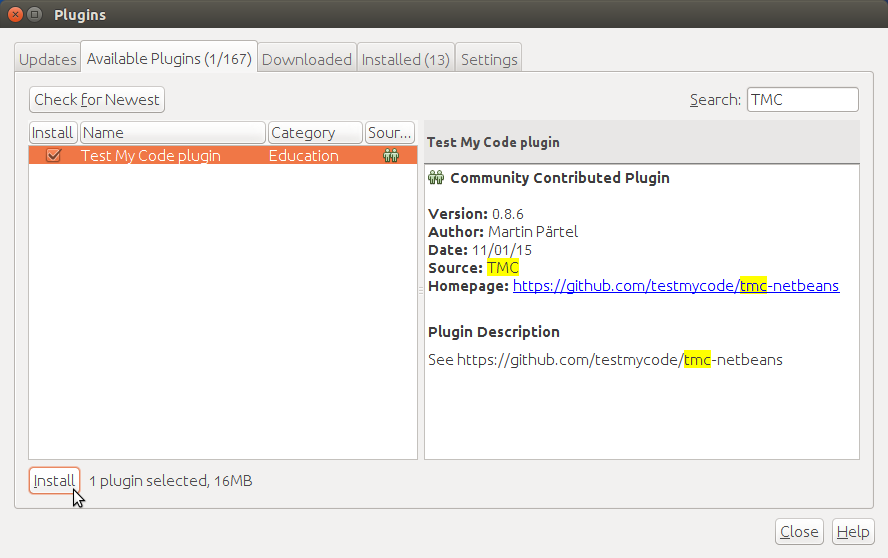
Task: Click the Install button
Action: click(54, 480)
